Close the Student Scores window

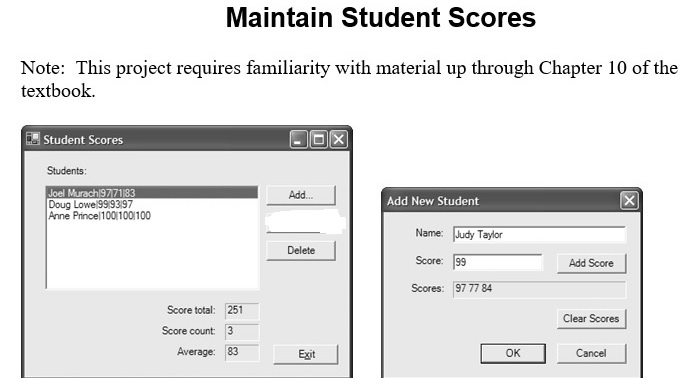[338, 140]
